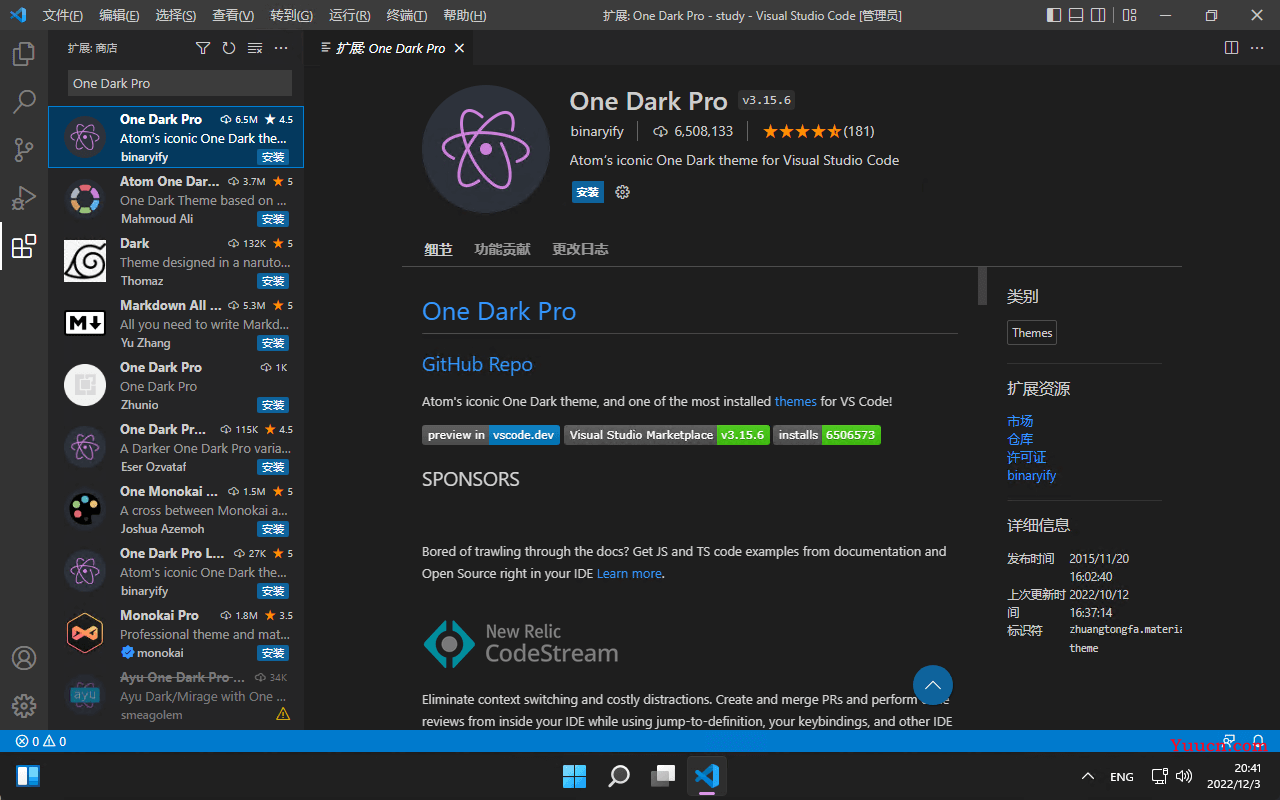Viewport: 1280px width, 800px height.
Task: Click the preview in vscode.dev badge
Action: pyautogui.click(x=491, y=435)
